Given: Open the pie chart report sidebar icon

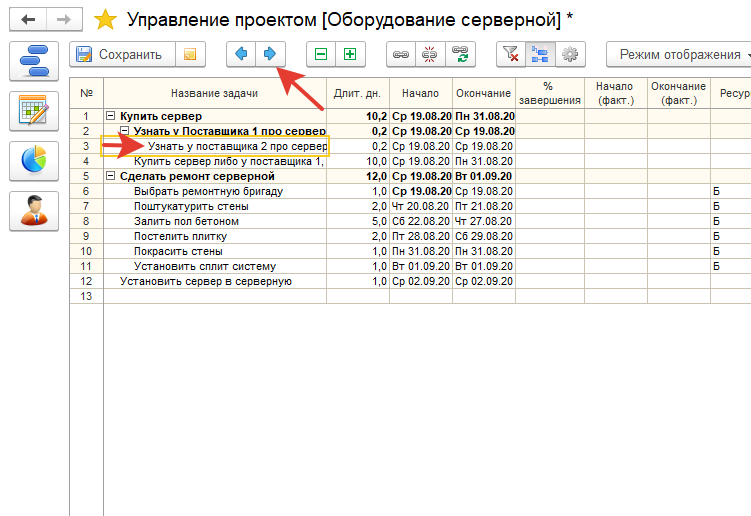Looking at the screenshot, I should [x=34, y=161].
